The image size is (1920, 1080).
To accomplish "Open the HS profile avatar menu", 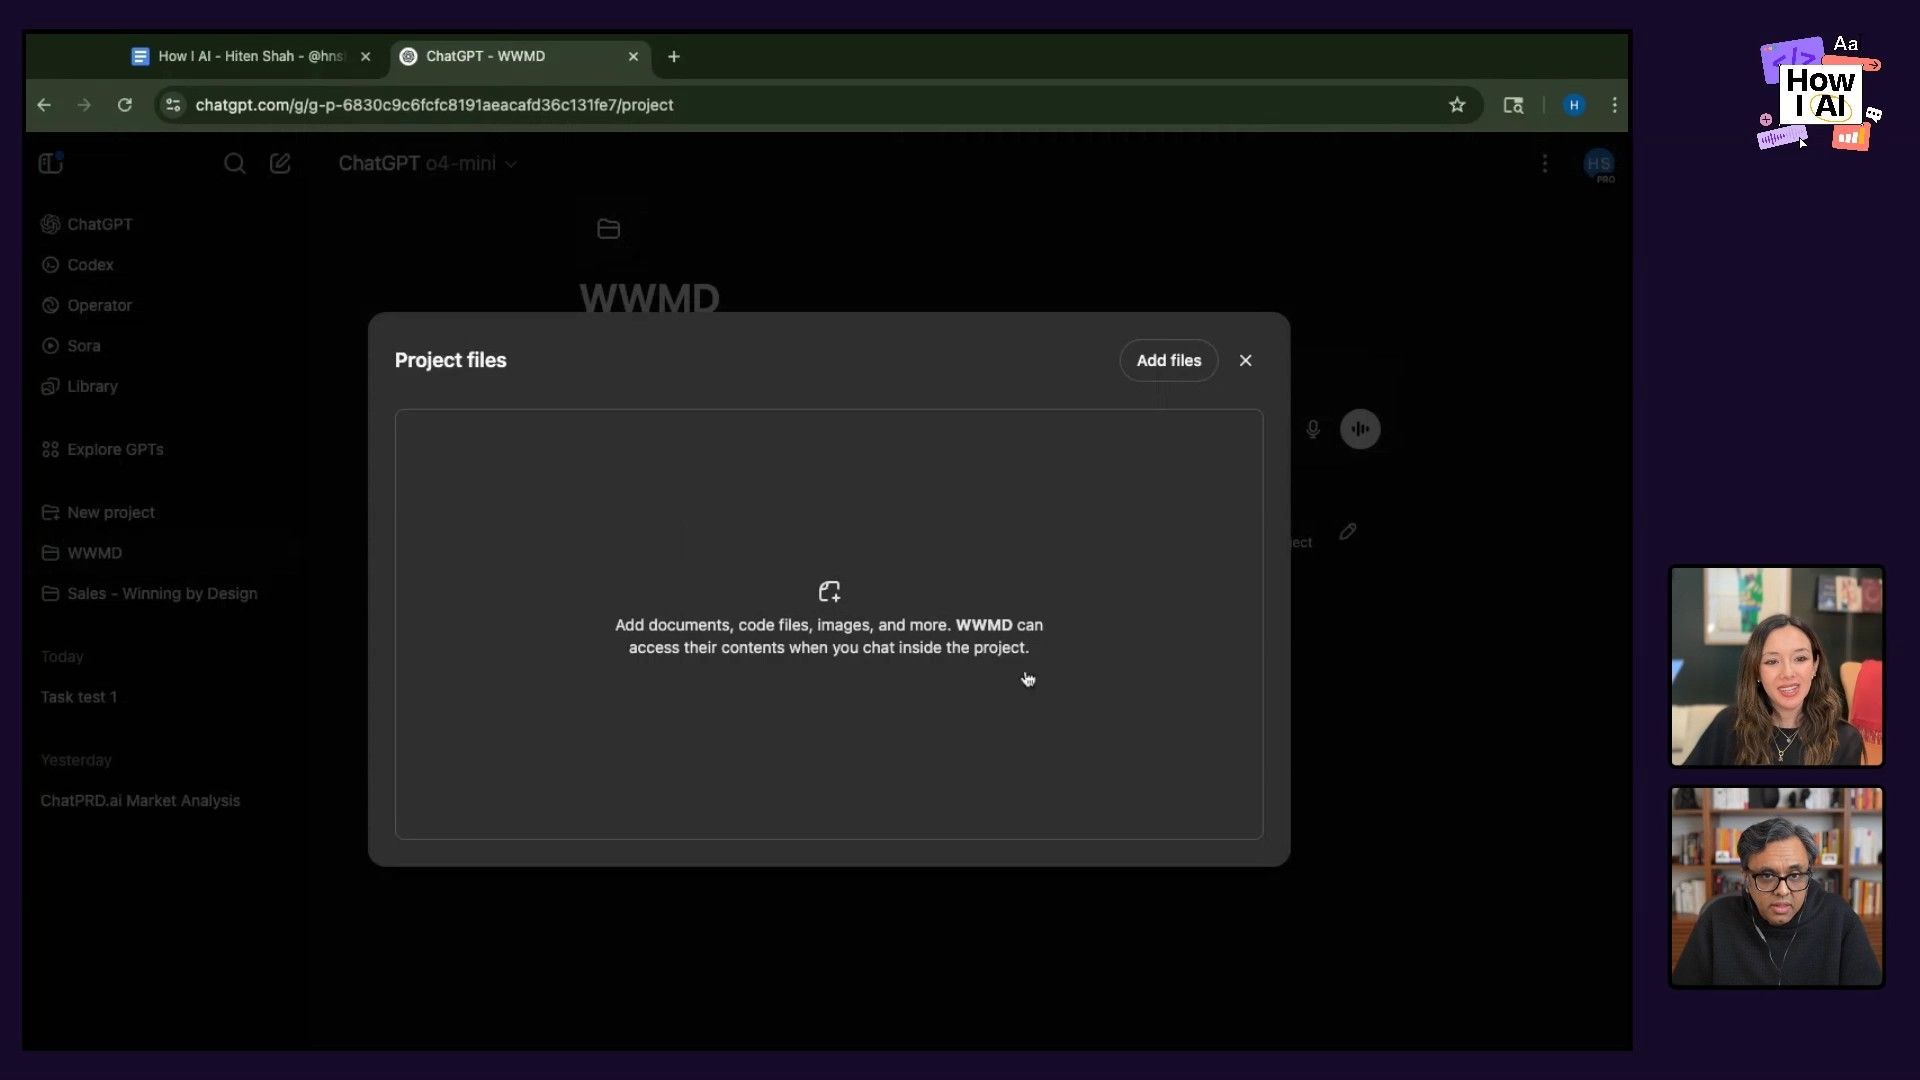I will (x=1598, y=164).
